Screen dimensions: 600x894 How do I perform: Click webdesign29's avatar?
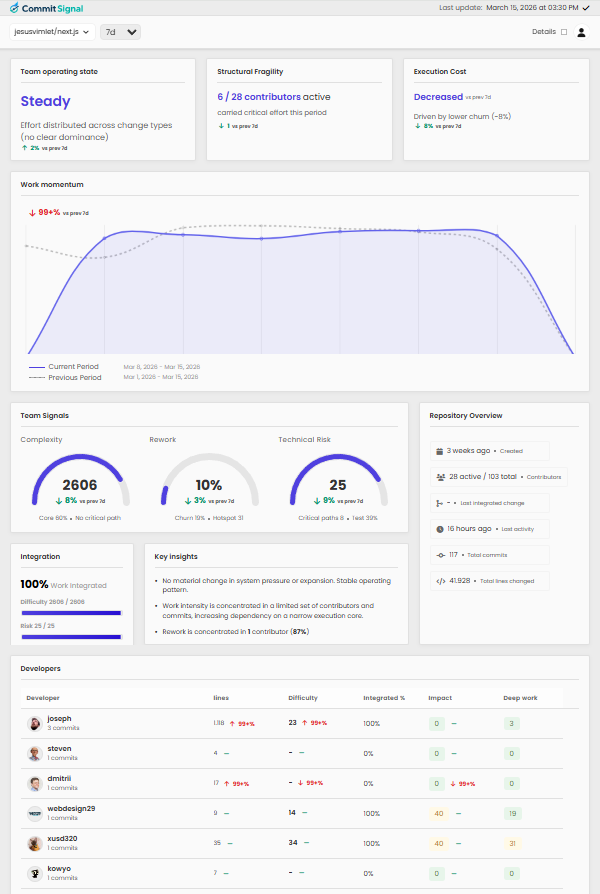pyautogui.click(x=35, y=814)
